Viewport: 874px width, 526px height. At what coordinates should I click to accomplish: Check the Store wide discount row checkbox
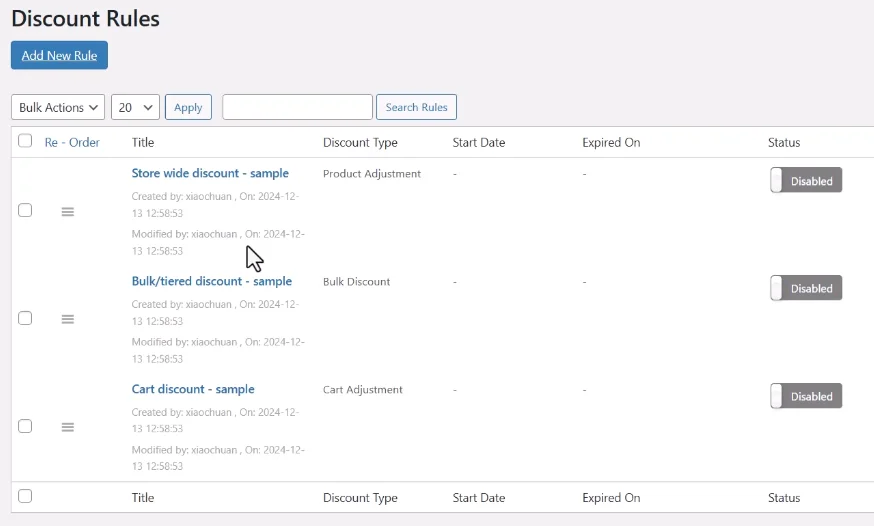point(25,210)
